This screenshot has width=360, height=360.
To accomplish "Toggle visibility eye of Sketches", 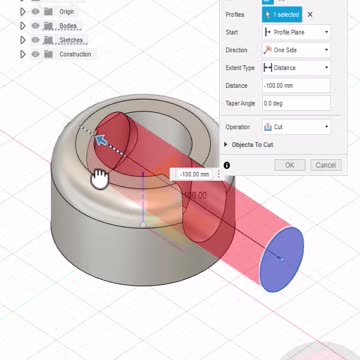I will point(35,40).
